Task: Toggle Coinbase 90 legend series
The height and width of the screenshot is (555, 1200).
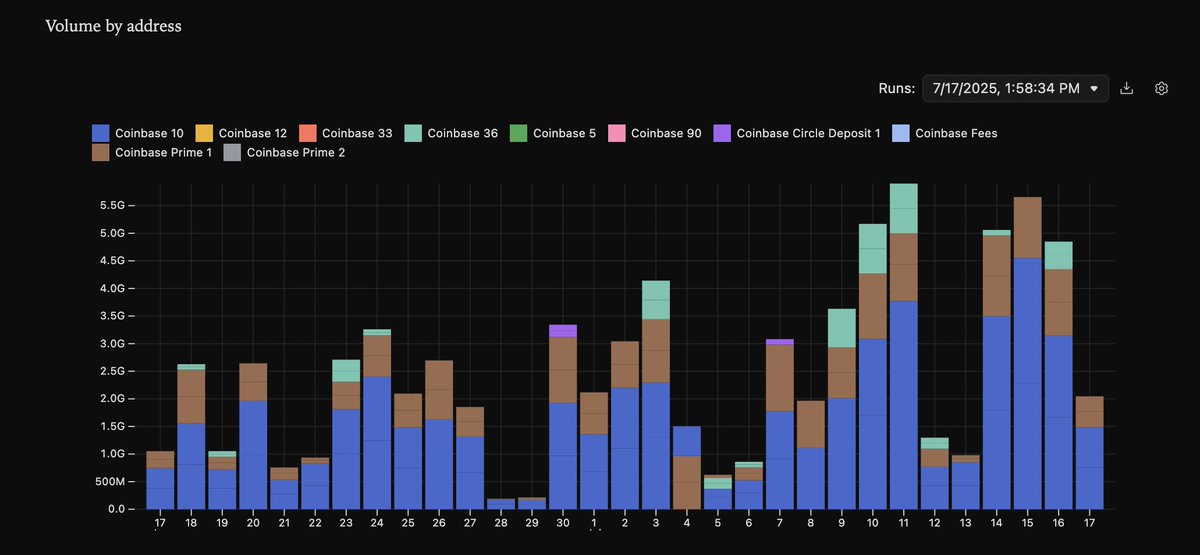Action: tap(655, 133)
